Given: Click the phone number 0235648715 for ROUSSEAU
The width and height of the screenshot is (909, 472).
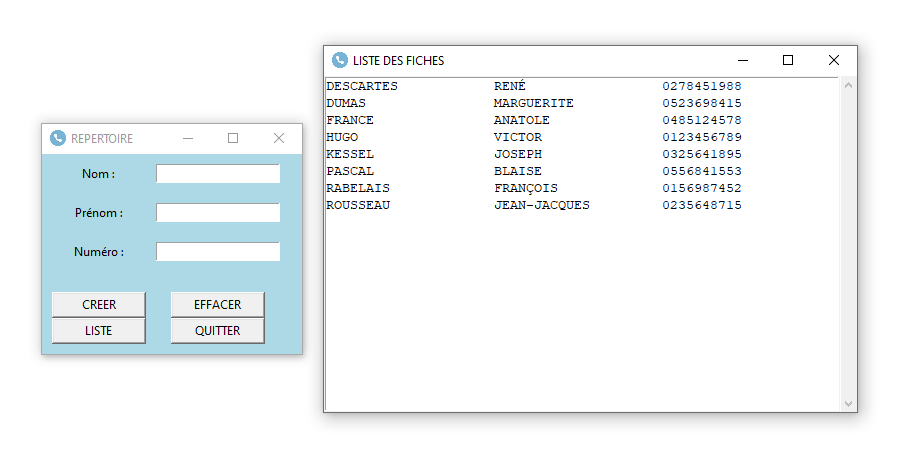Looking at the screenshot, I should pyautogui.click(x=702, y=206).
